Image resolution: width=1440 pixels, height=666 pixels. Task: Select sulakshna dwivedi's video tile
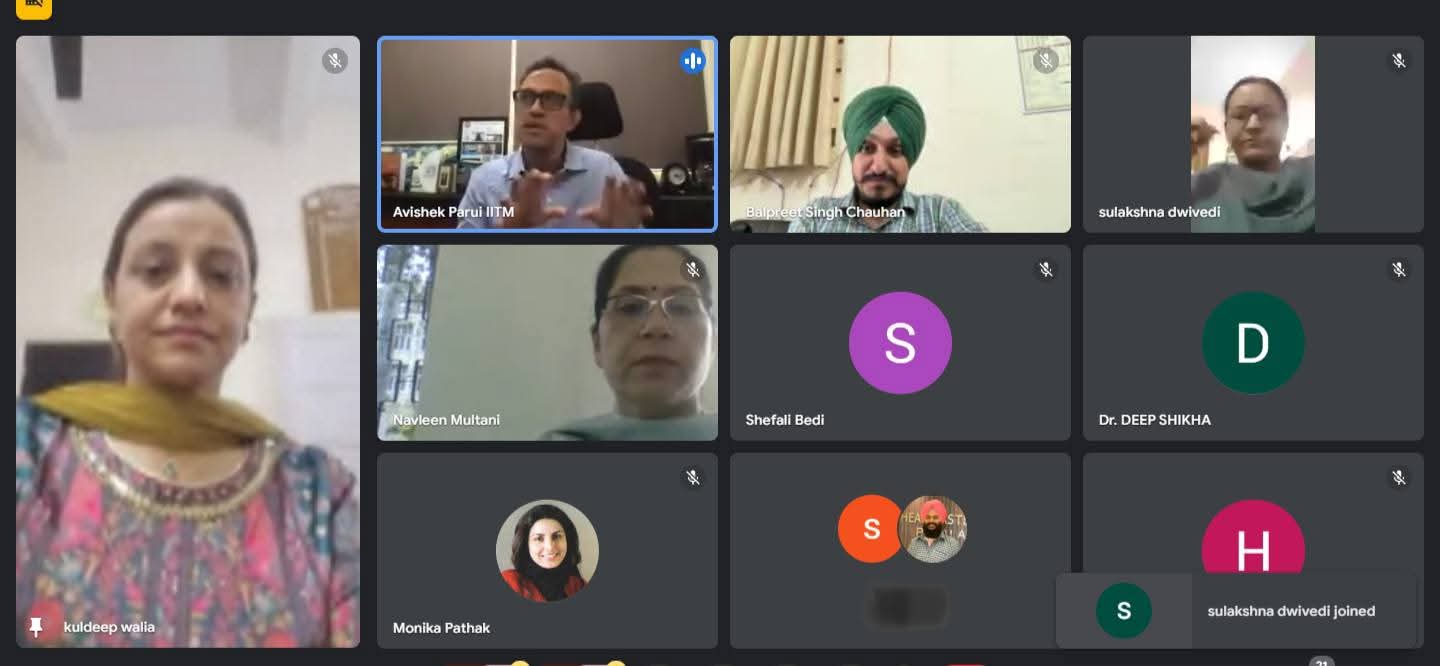1253,134
